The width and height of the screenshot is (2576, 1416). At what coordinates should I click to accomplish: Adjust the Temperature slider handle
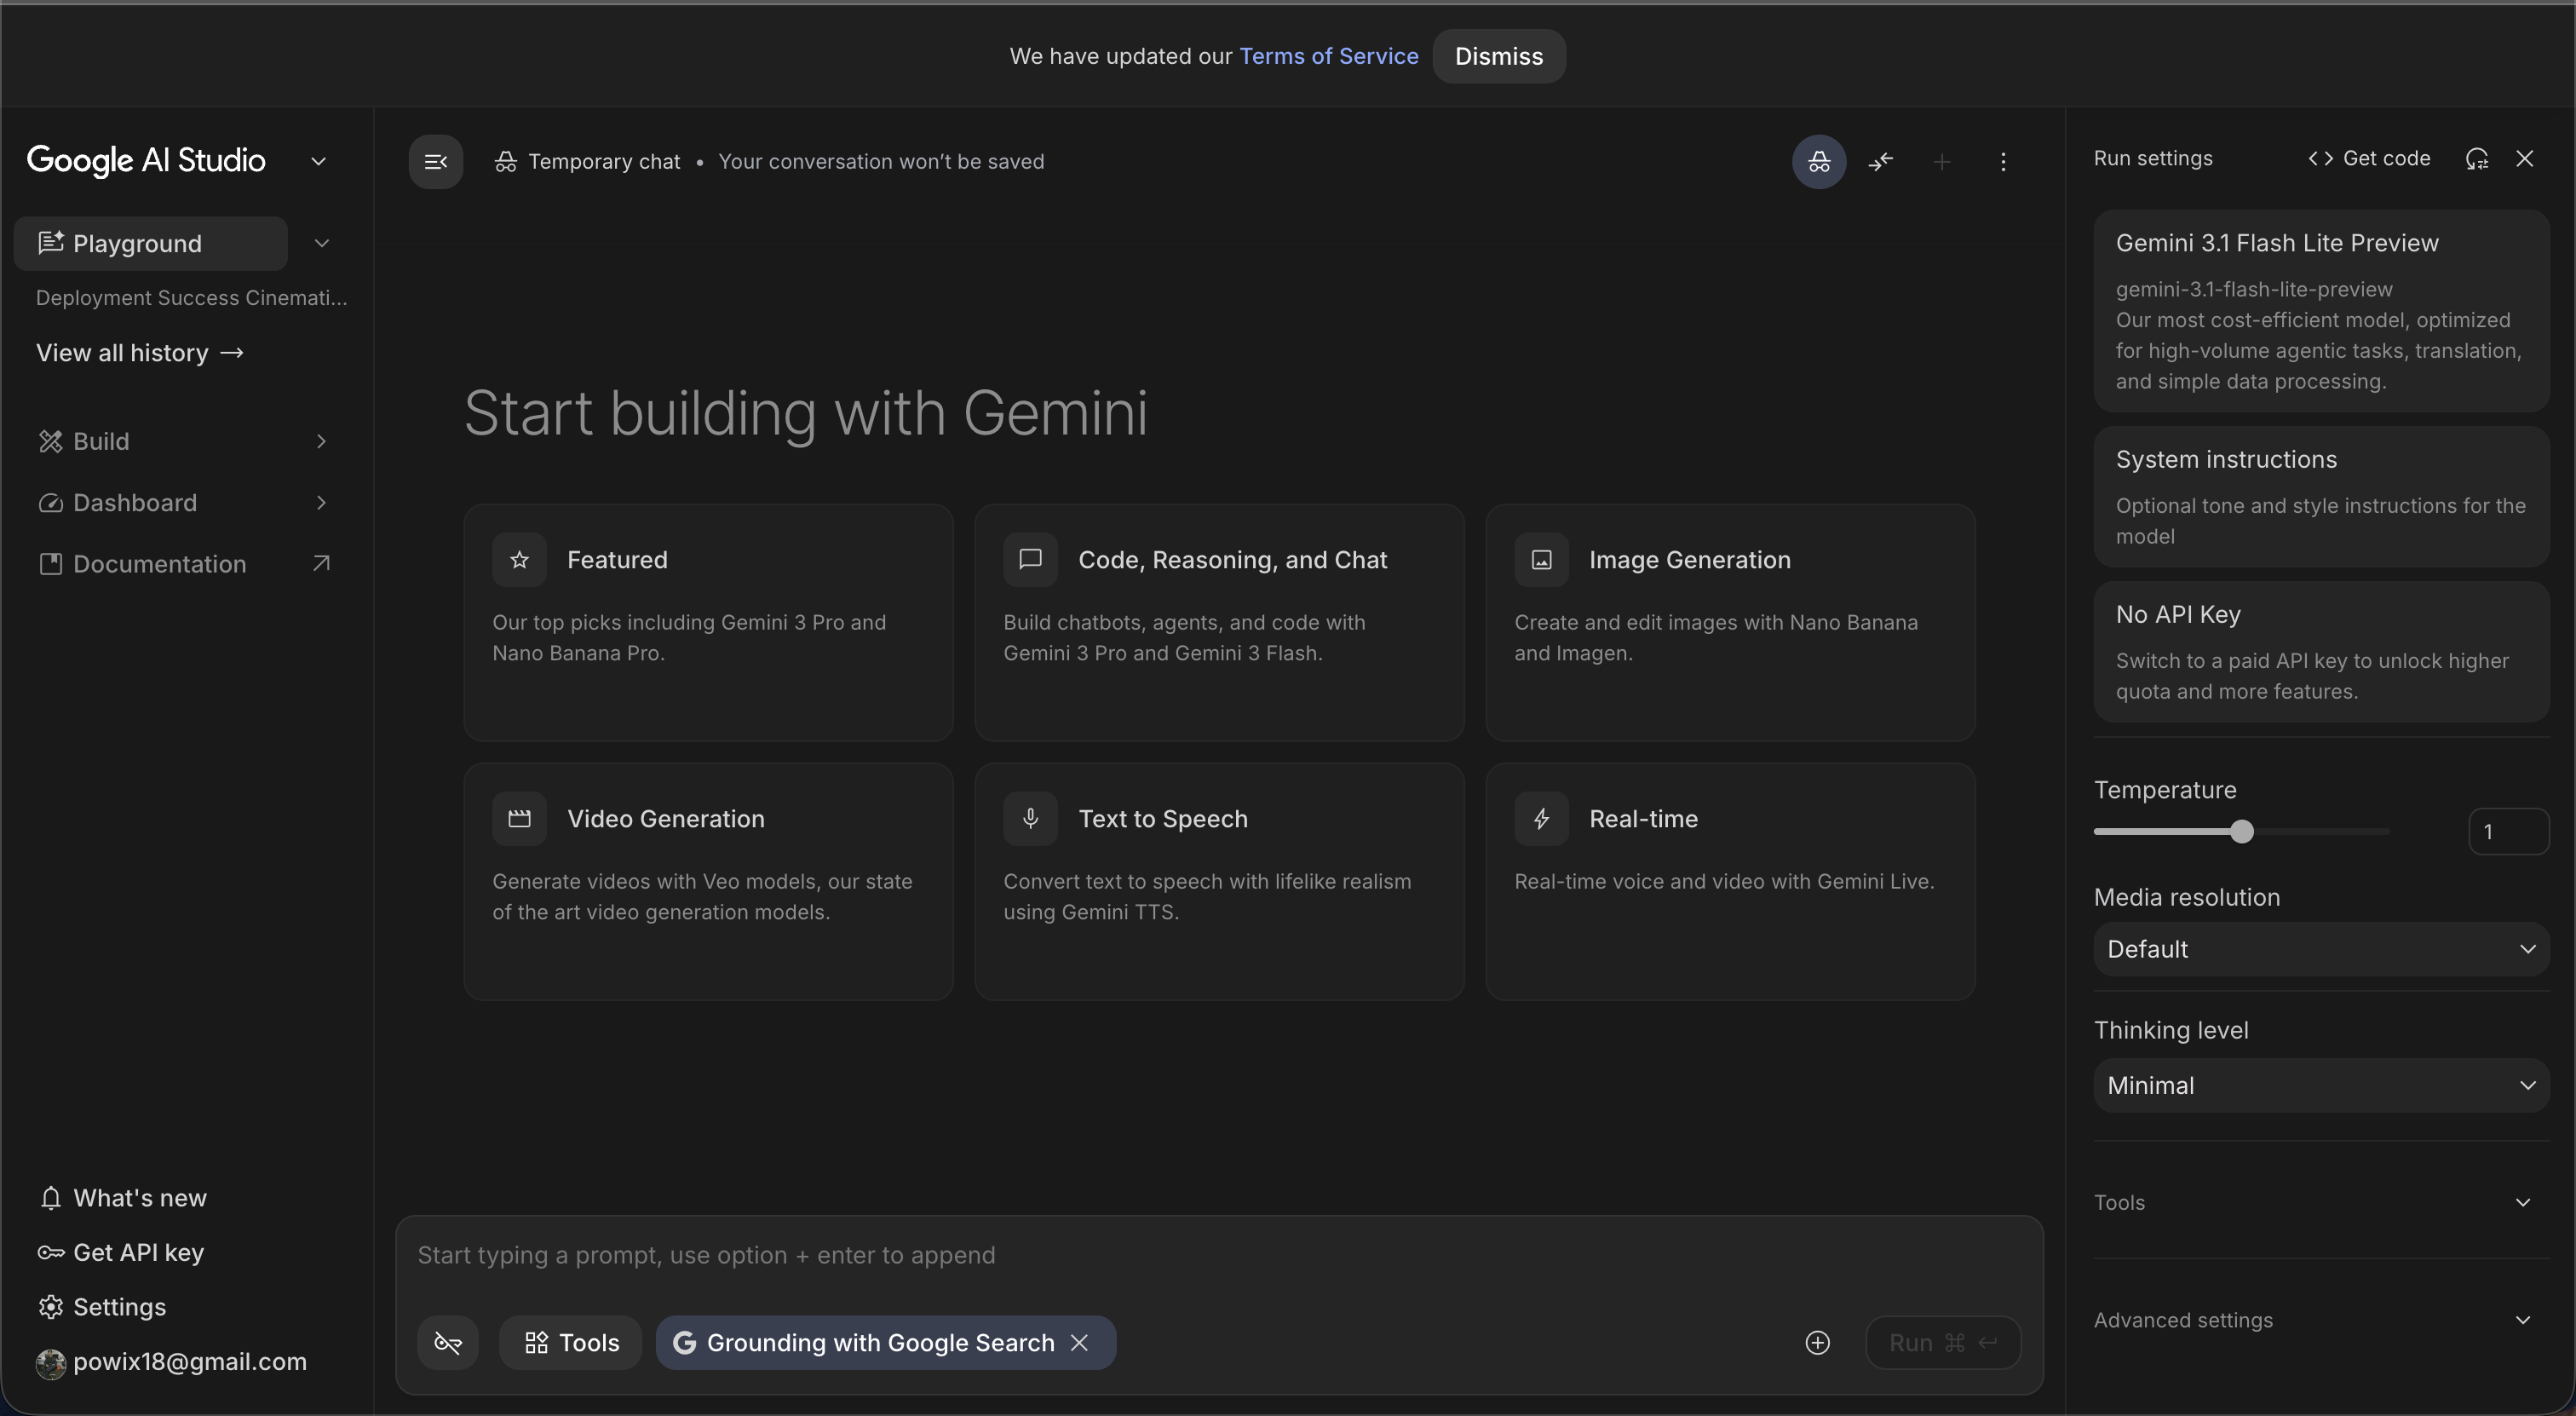click(x=2241, y=831)
